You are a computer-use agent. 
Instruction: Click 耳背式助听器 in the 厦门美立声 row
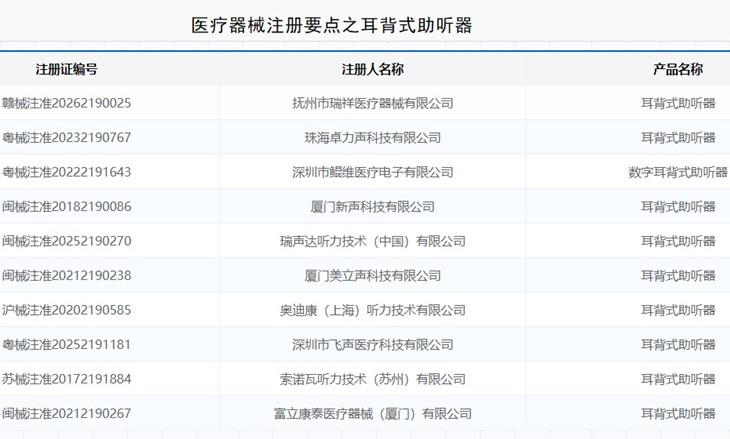pos(678,275)
